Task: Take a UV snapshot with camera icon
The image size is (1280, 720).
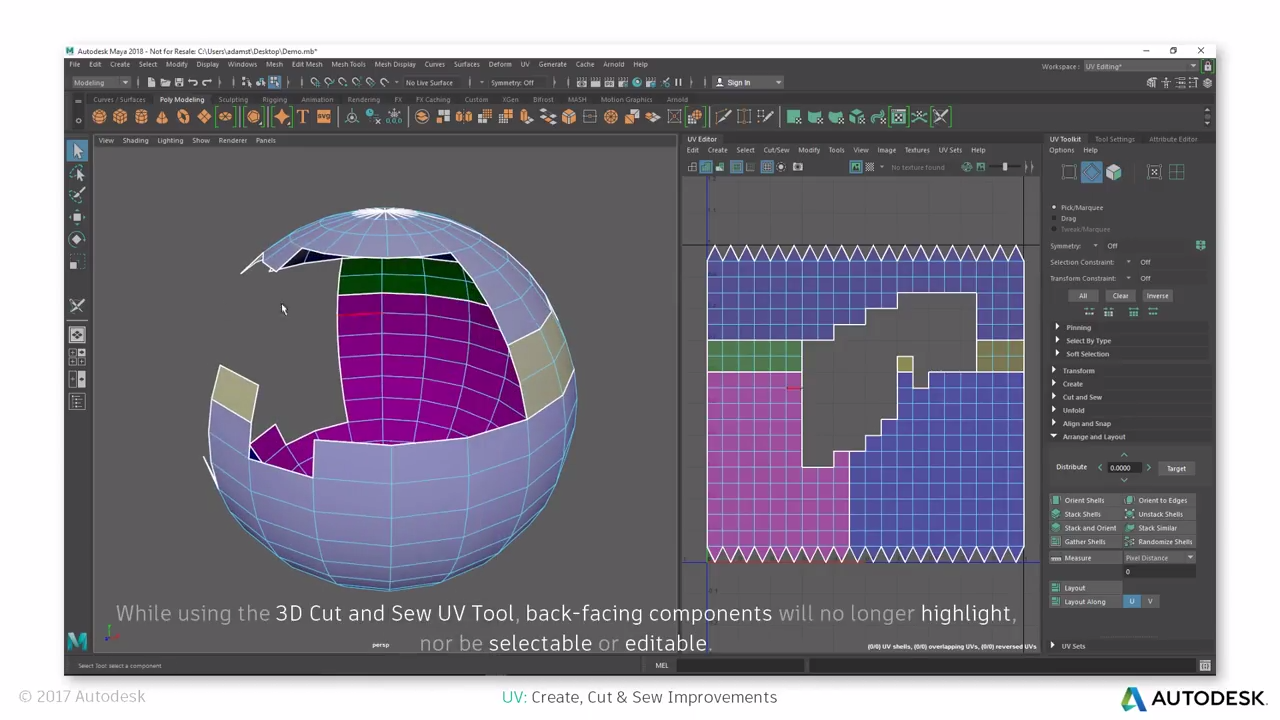Action: pos(798,167)
